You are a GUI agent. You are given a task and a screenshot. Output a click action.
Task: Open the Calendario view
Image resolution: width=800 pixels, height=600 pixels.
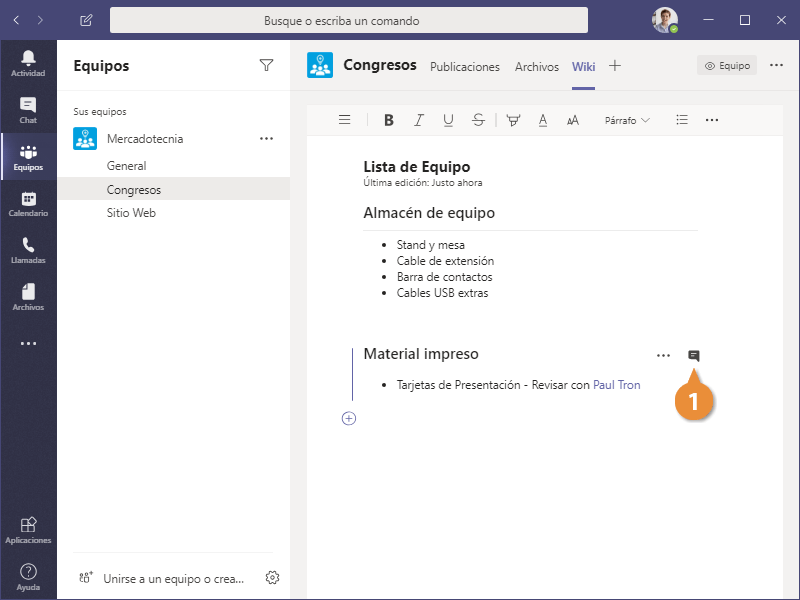28,204
